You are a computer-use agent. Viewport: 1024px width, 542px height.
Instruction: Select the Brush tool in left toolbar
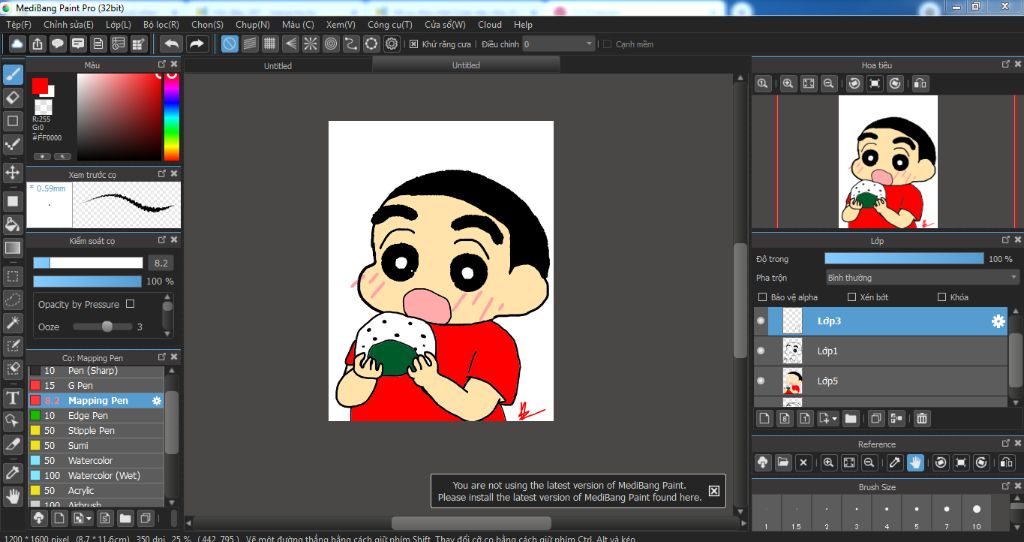12,74
